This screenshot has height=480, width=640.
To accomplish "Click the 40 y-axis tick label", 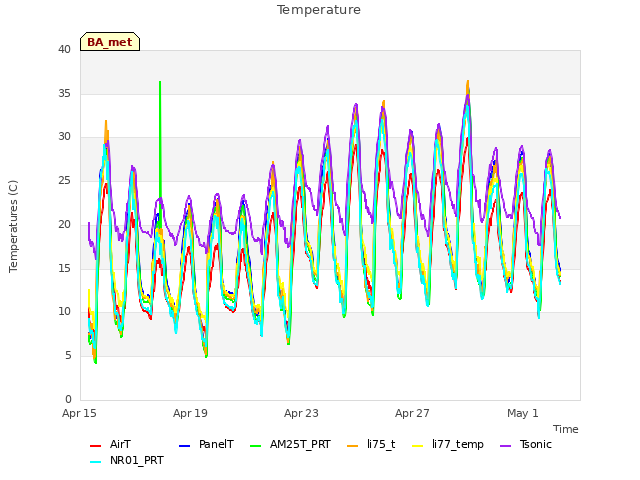I will (x=64, y=49).
